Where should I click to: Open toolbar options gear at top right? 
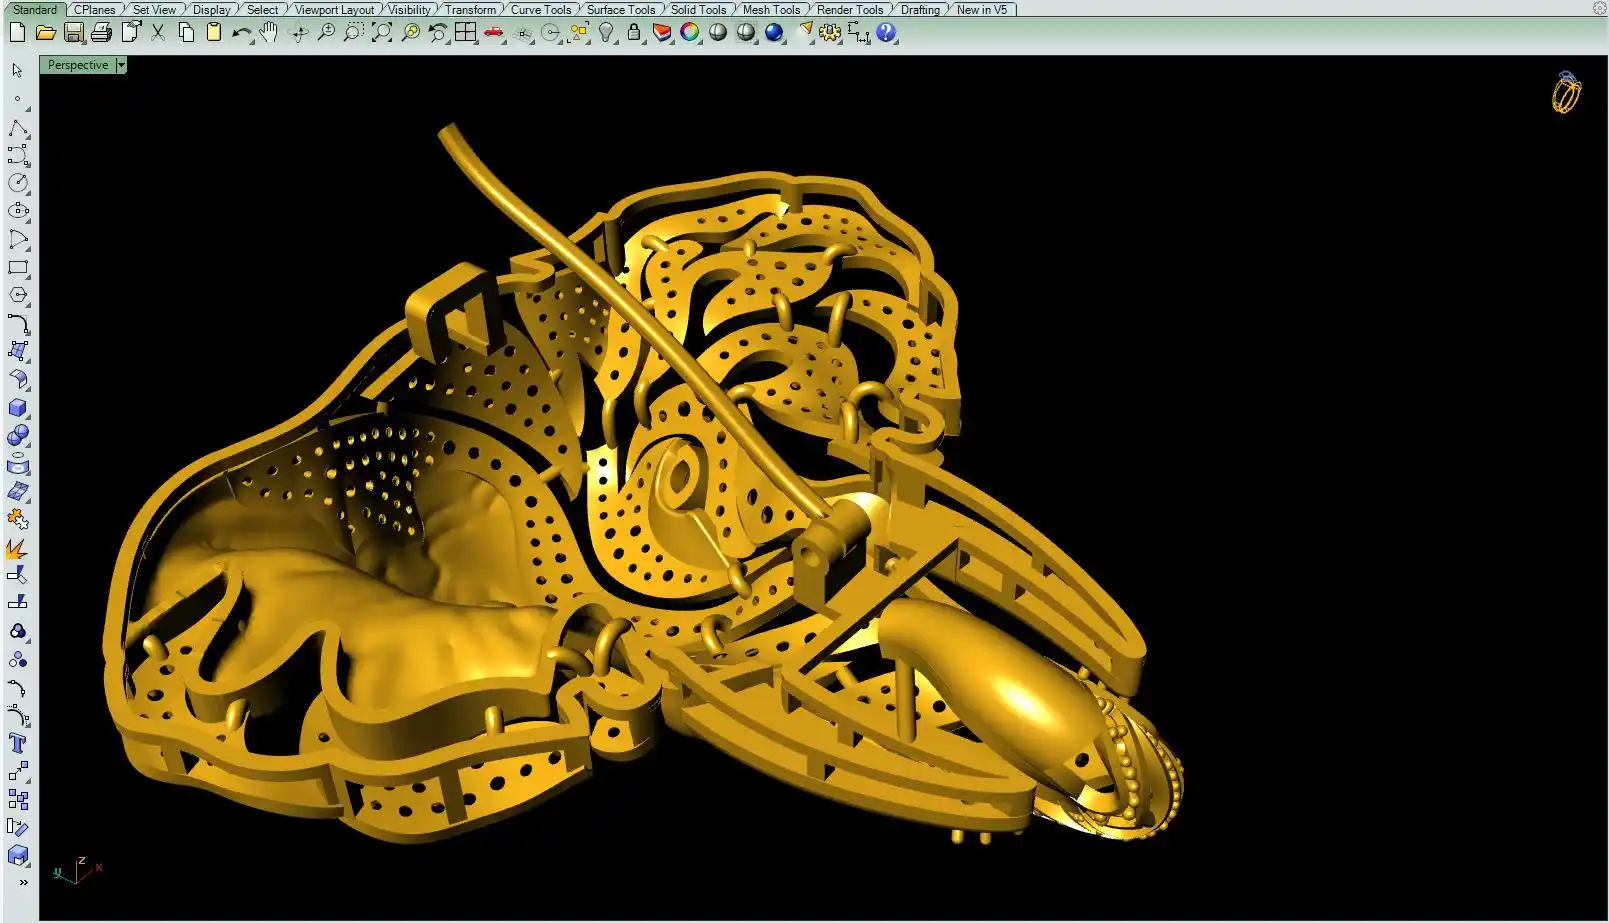click(1599, 8)
